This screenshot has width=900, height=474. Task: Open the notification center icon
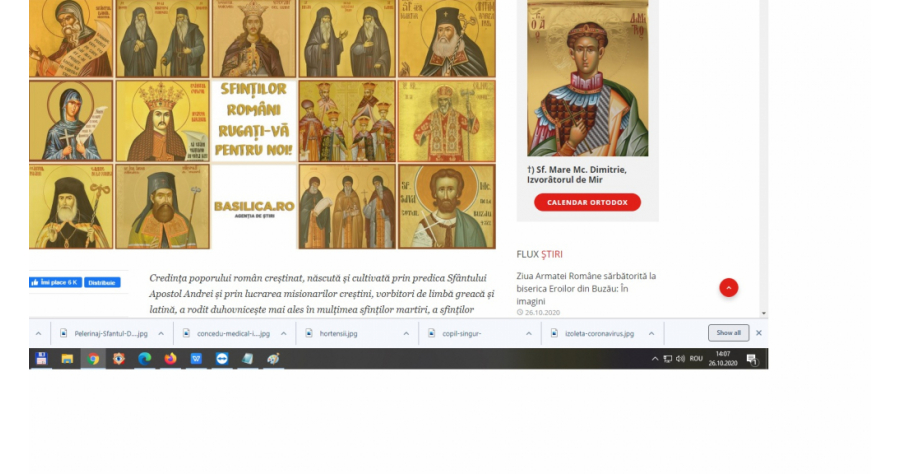coord(752,359)
